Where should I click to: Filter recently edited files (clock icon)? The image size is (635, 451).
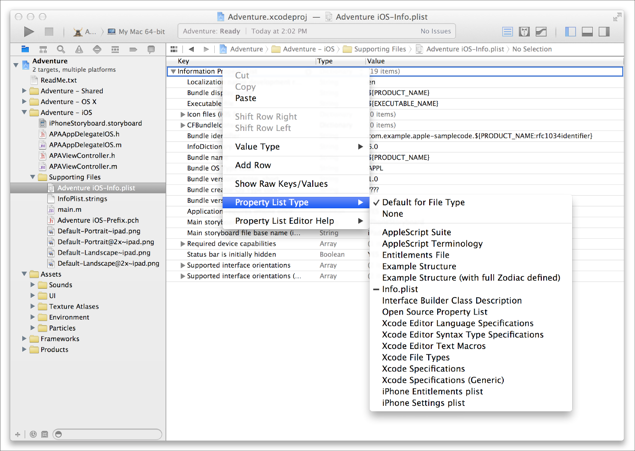pyautogui.click(x=33, y=434)
